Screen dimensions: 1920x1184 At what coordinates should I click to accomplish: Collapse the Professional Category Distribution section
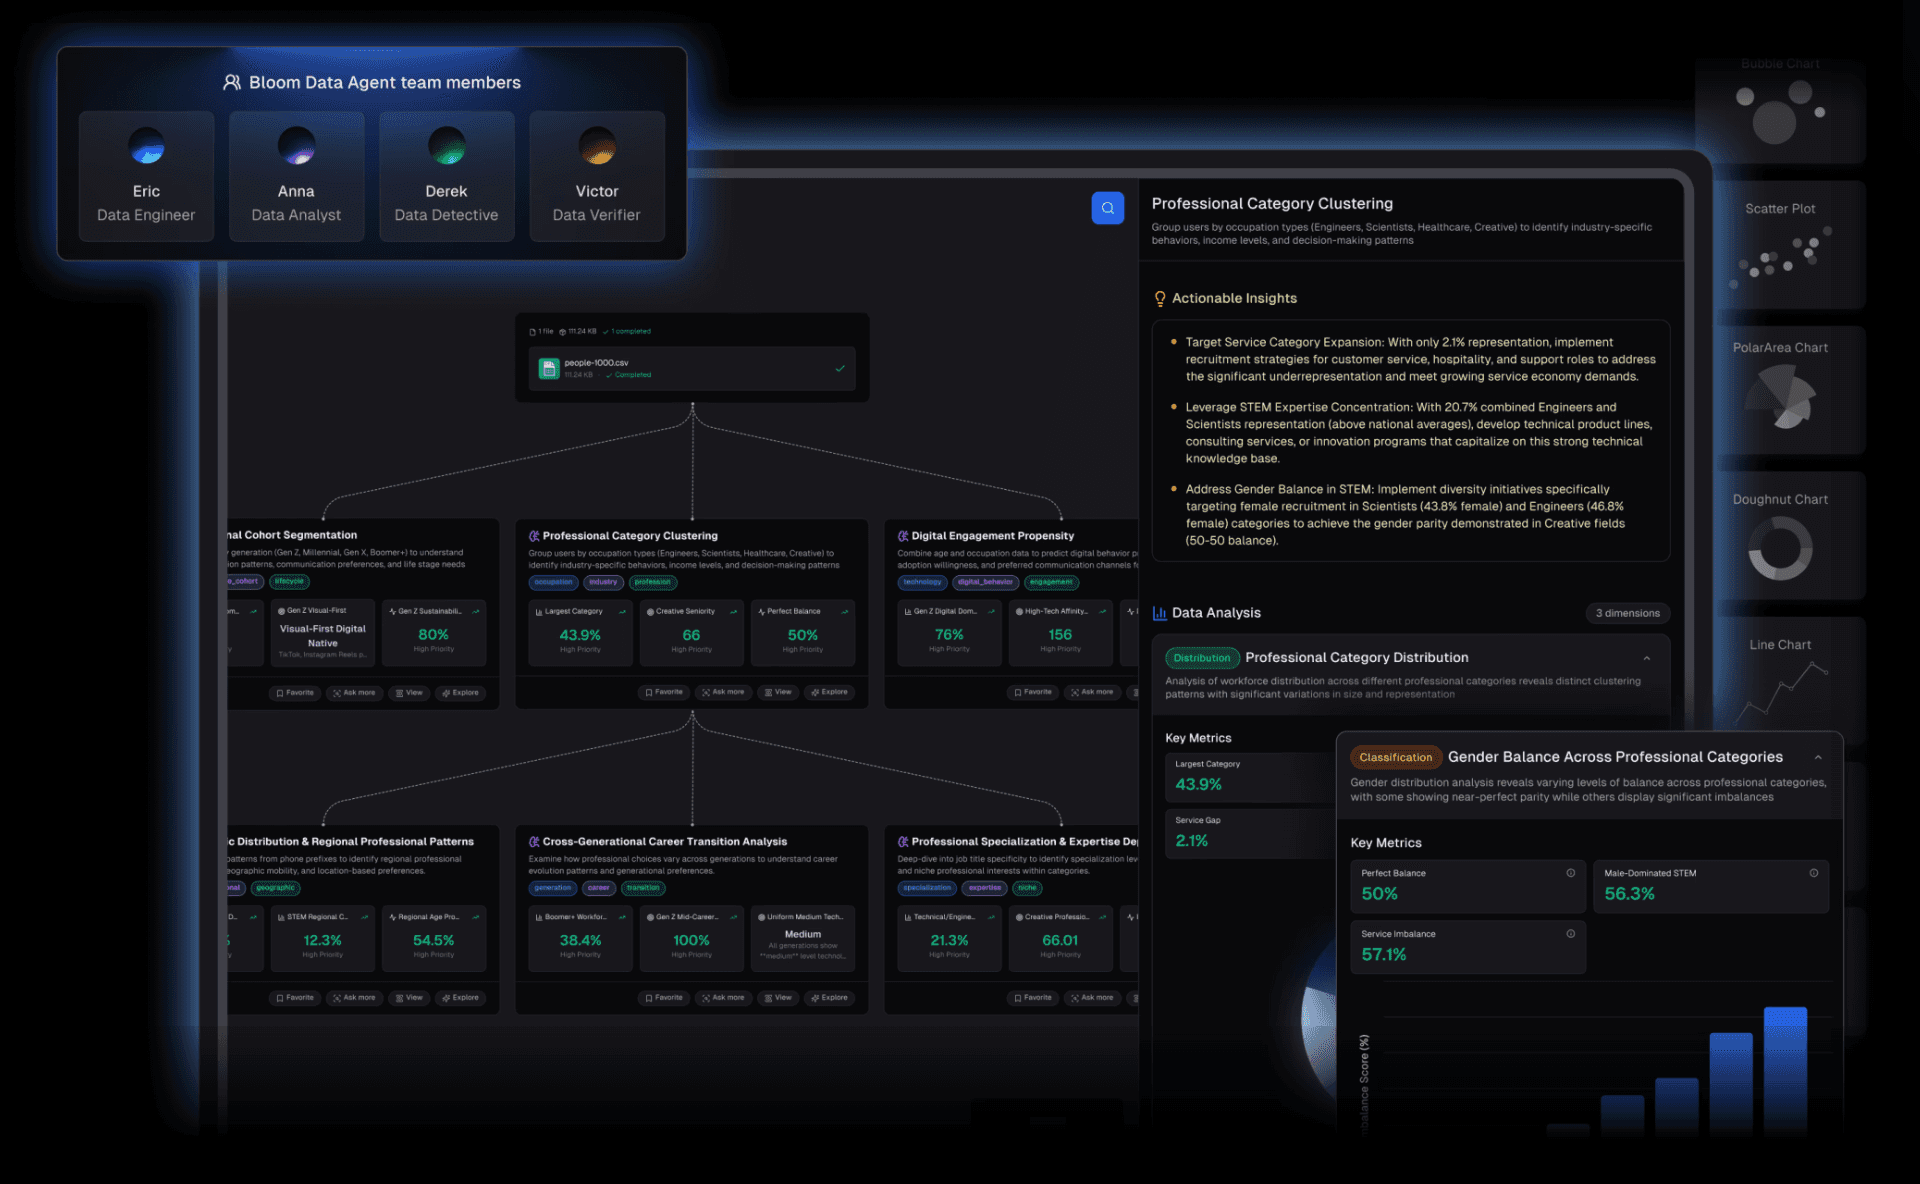click(x=1649, y=658)
